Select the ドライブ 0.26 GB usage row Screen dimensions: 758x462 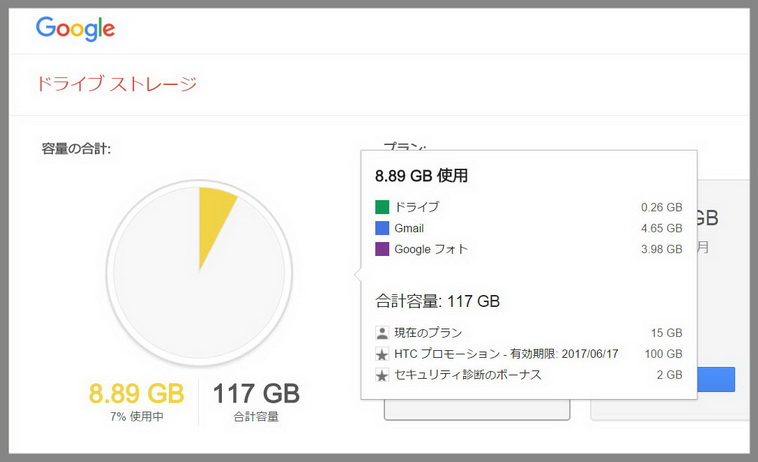pos(528,207)
